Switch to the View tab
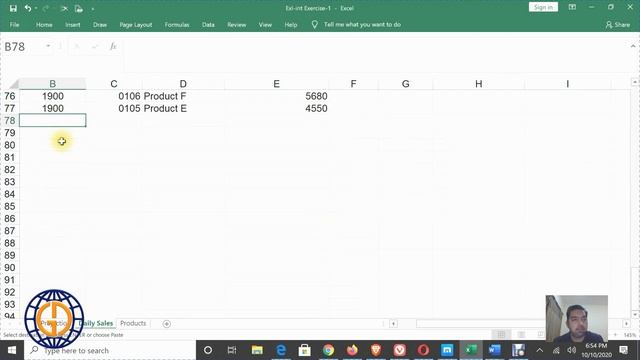 point(265,24)
